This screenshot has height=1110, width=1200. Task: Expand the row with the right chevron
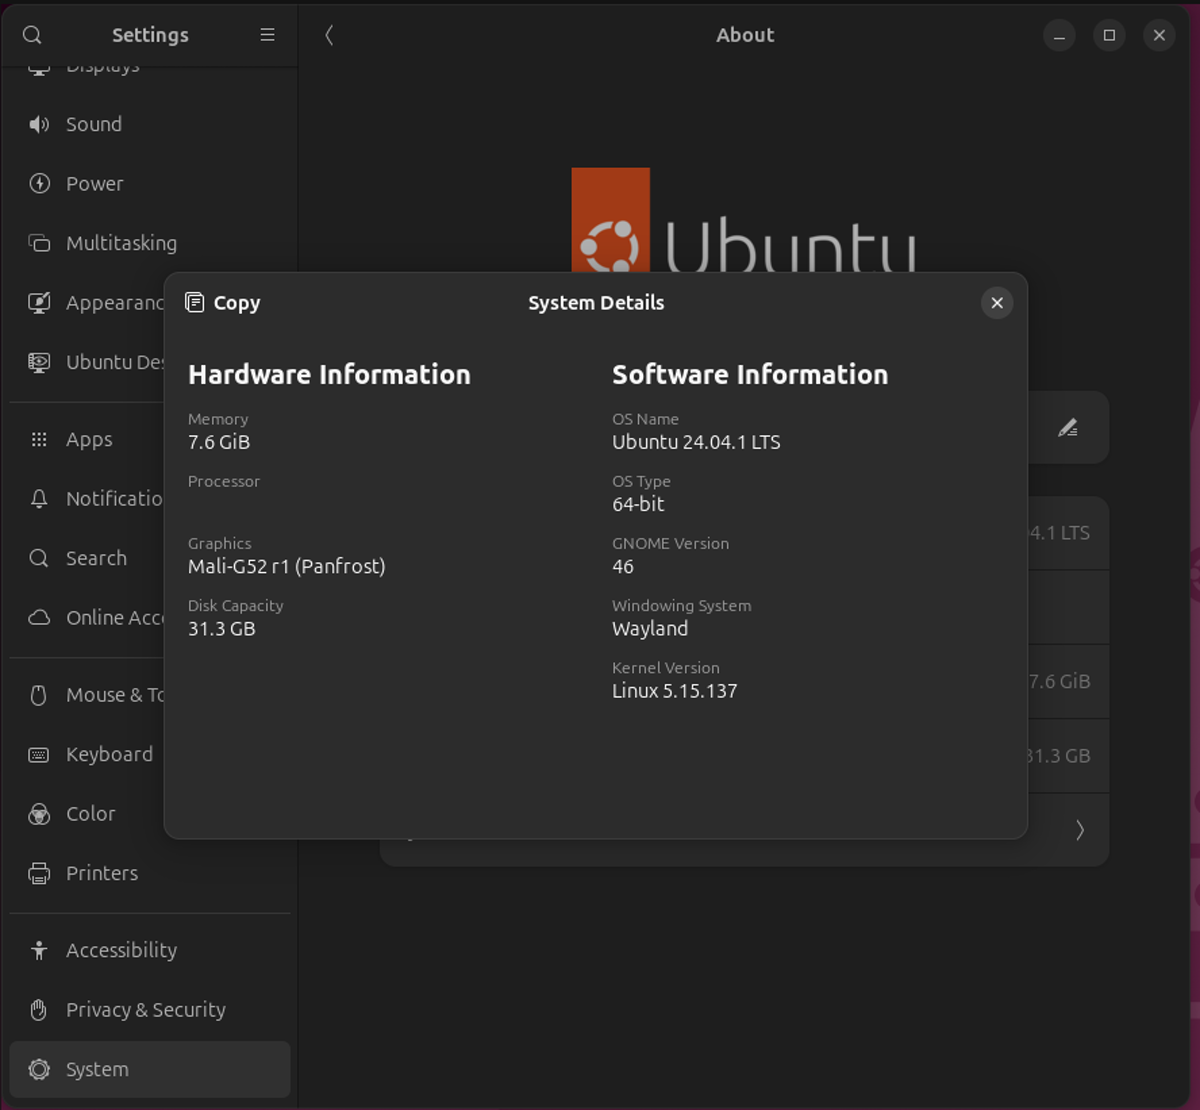(1079, 830)
